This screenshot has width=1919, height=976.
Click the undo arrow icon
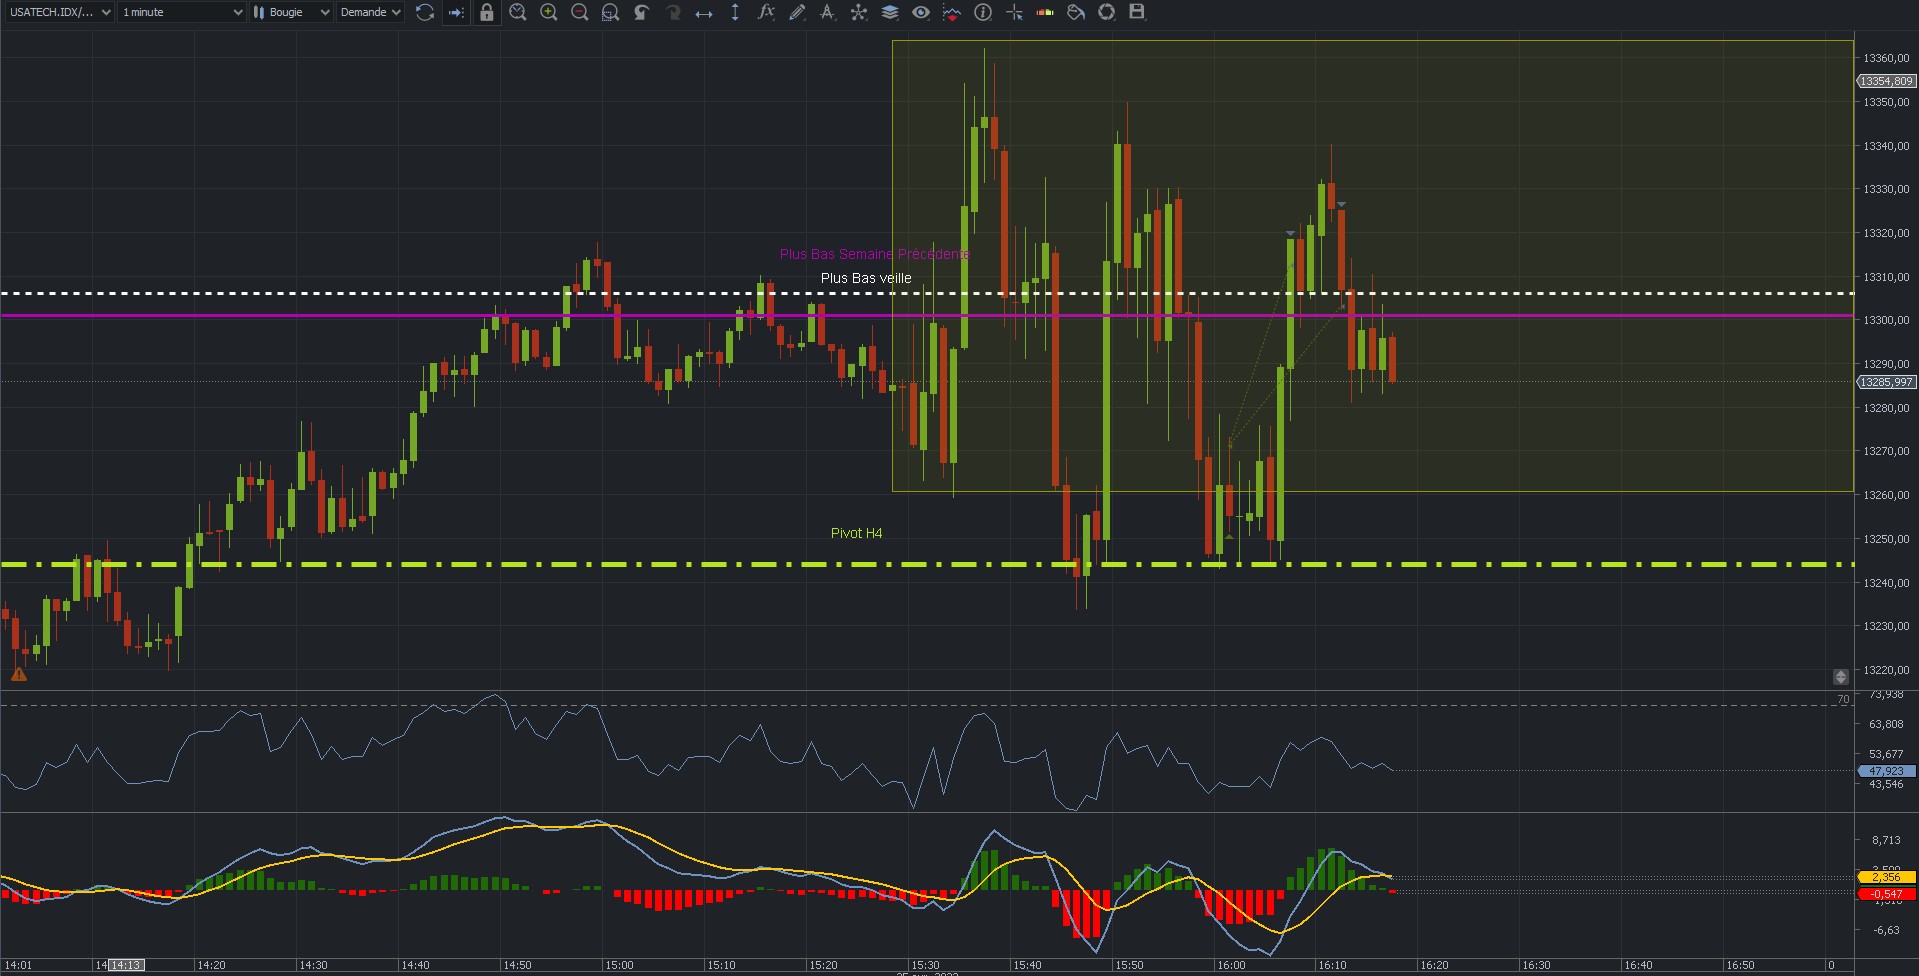[x=641, y=12]
